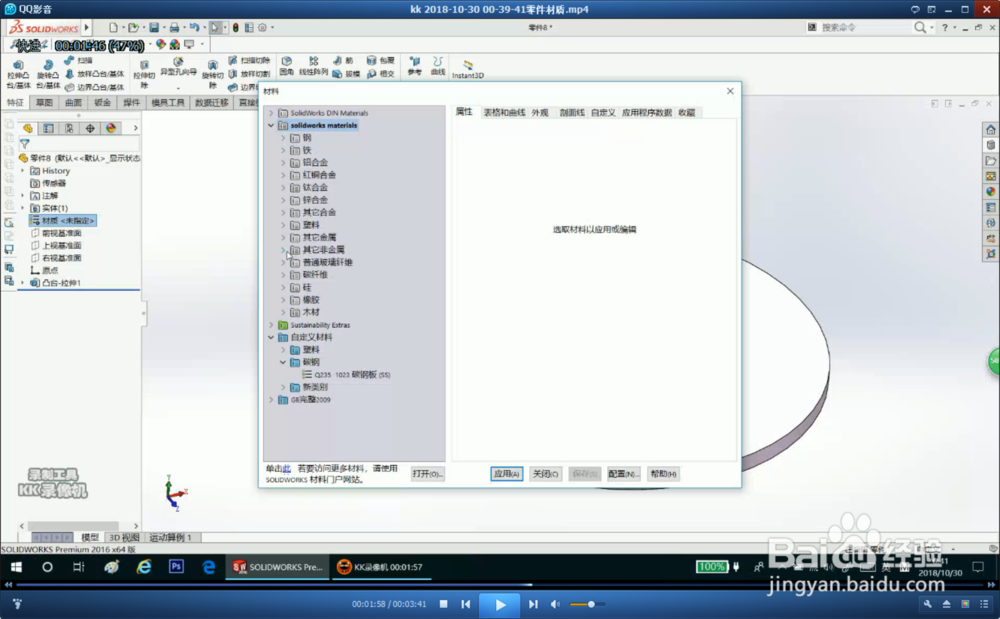Choose the Select cursor tool
Image resolution: width=1000 pixels, height=619 pixels.
215,27
